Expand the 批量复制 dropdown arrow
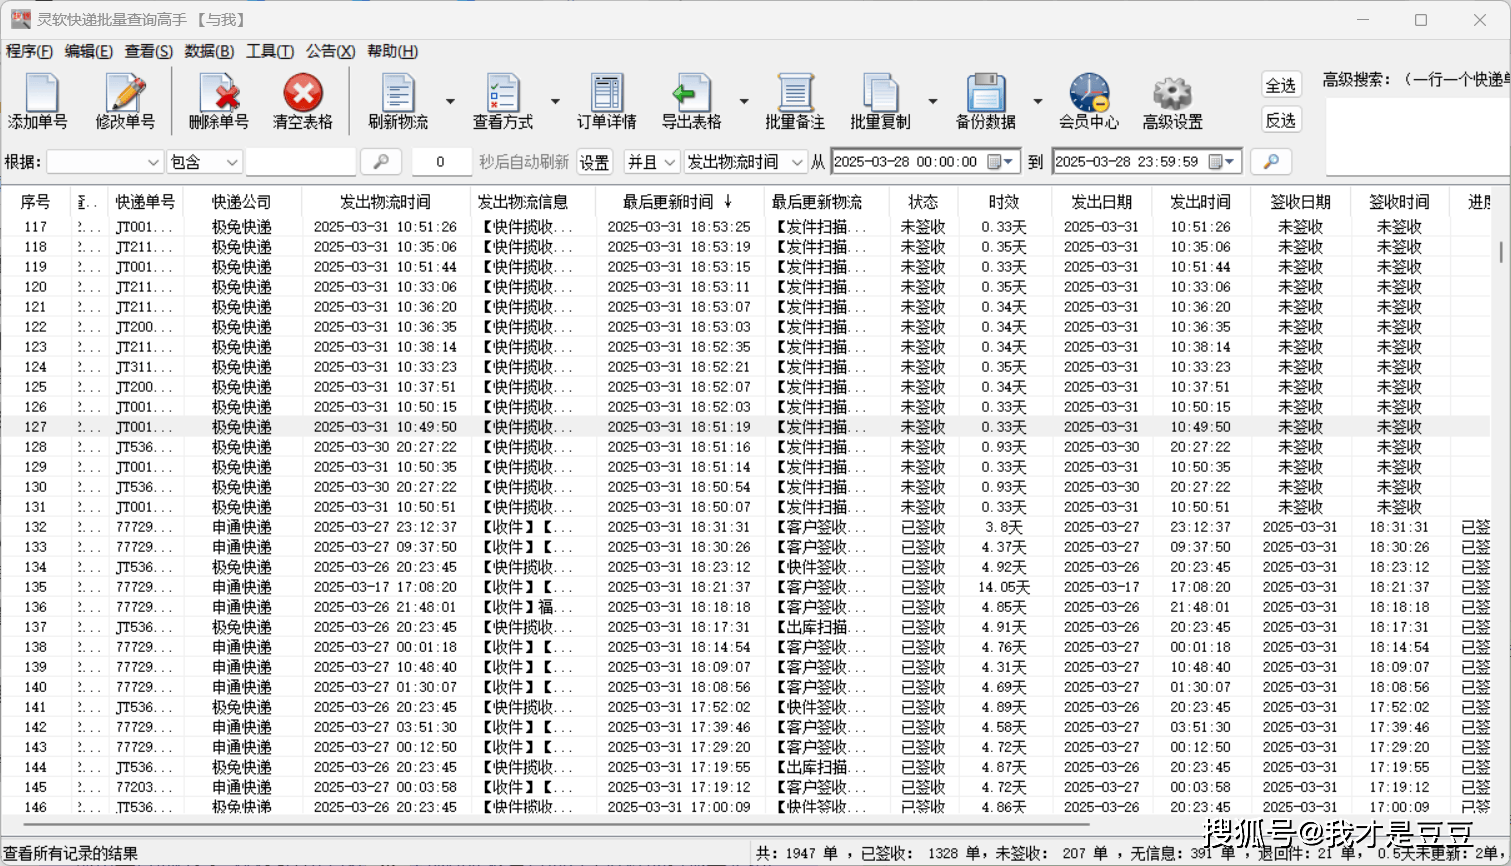The height and width of the screenshot is (866, 1511). pyautogui.click(x=933, y=101)
